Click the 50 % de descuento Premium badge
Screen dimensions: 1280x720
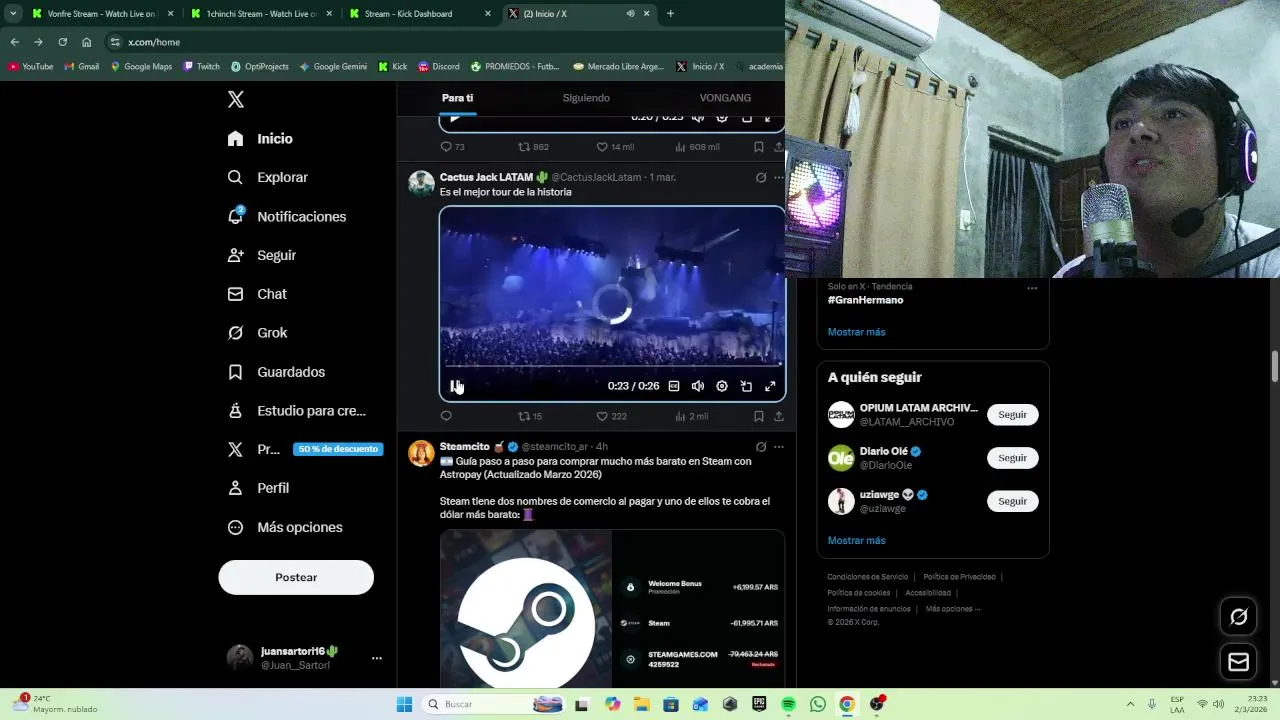click(338, 449)
